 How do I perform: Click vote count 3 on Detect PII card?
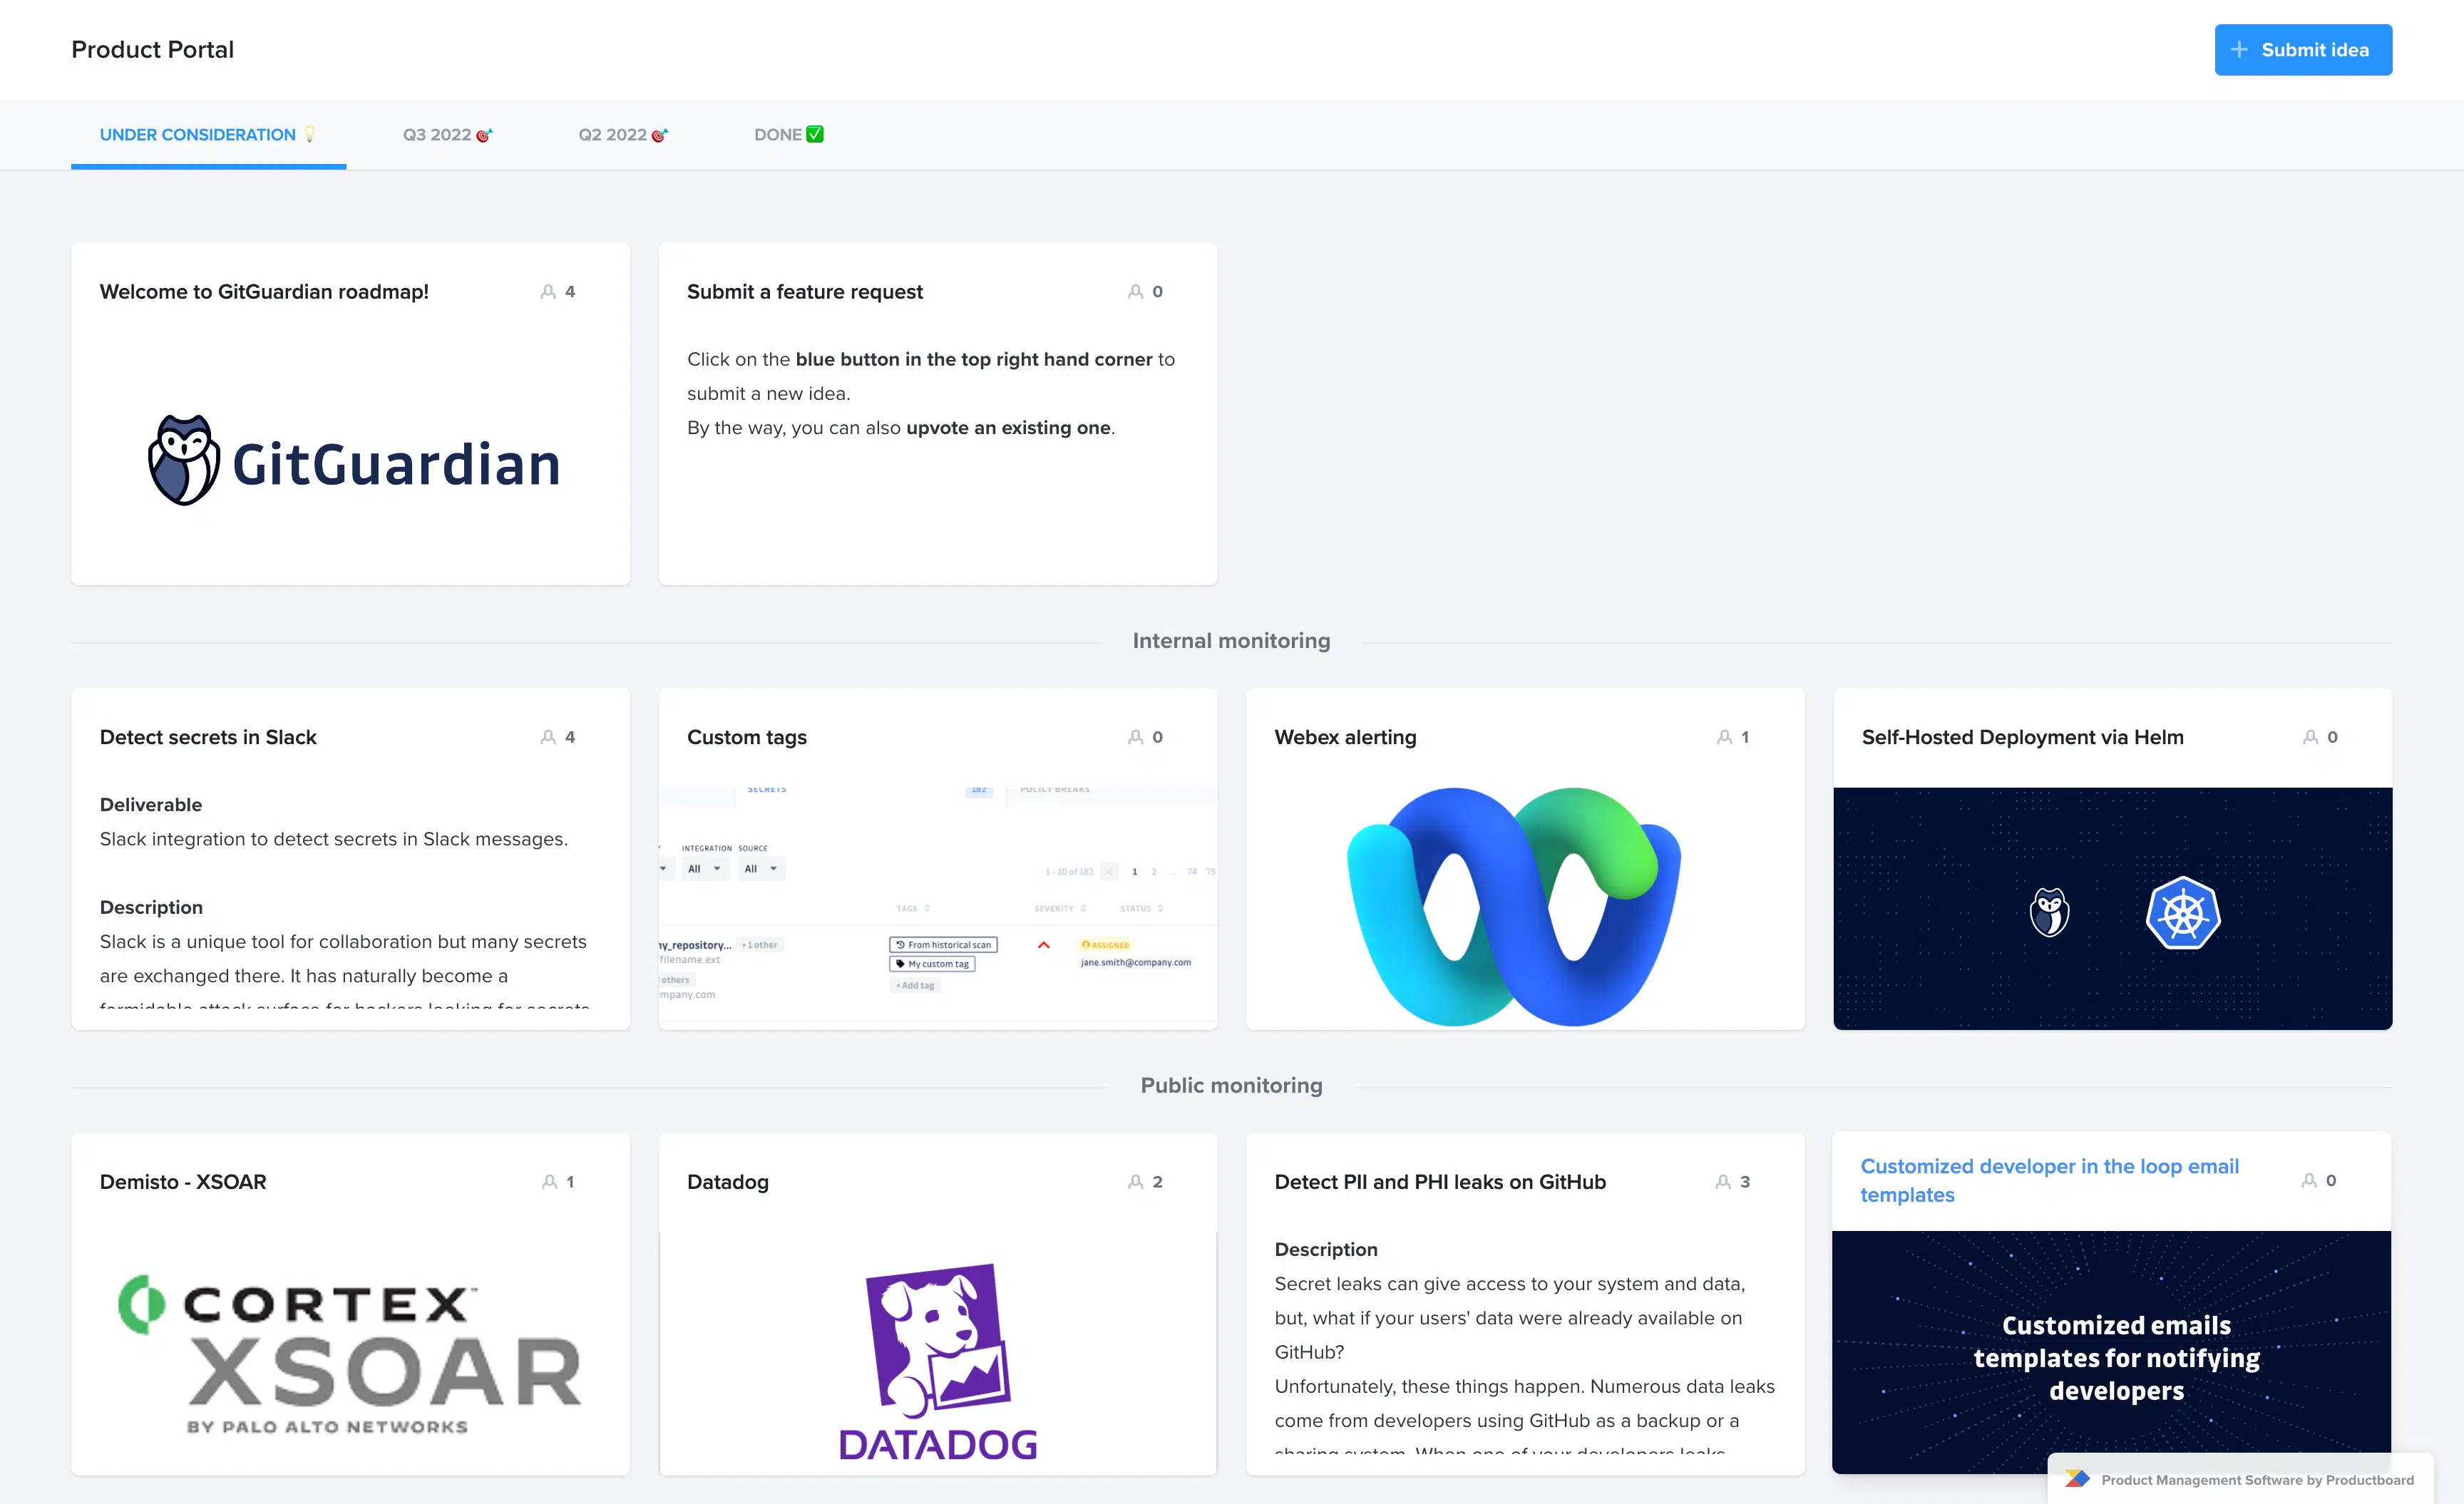click(1745, 1182)
